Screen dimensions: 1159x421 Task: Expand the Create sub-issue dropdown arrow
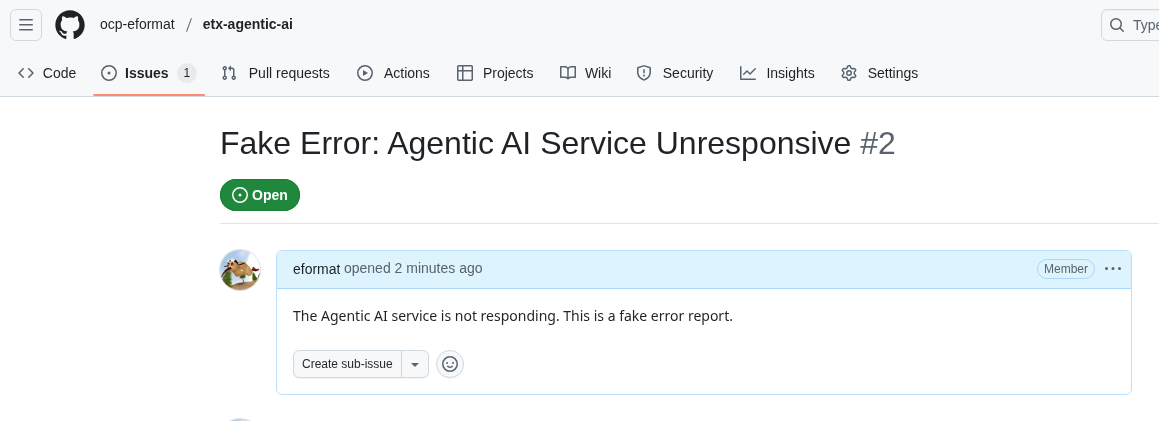tap(415, 364)
